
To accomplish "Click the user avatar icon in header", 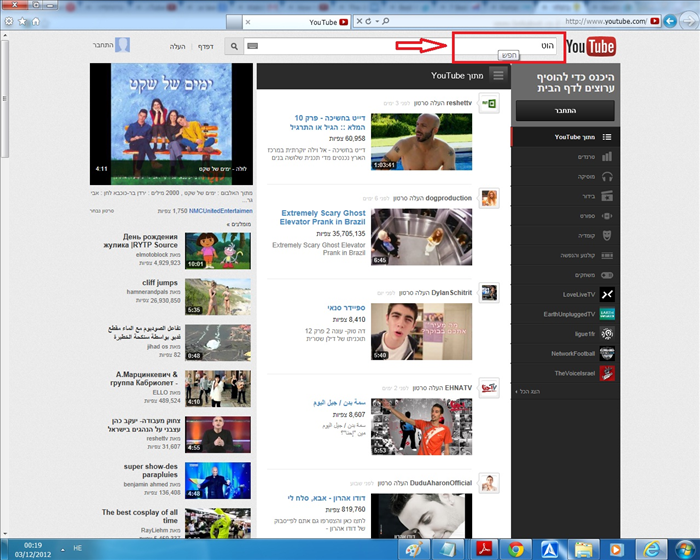I will pos(122,45).
